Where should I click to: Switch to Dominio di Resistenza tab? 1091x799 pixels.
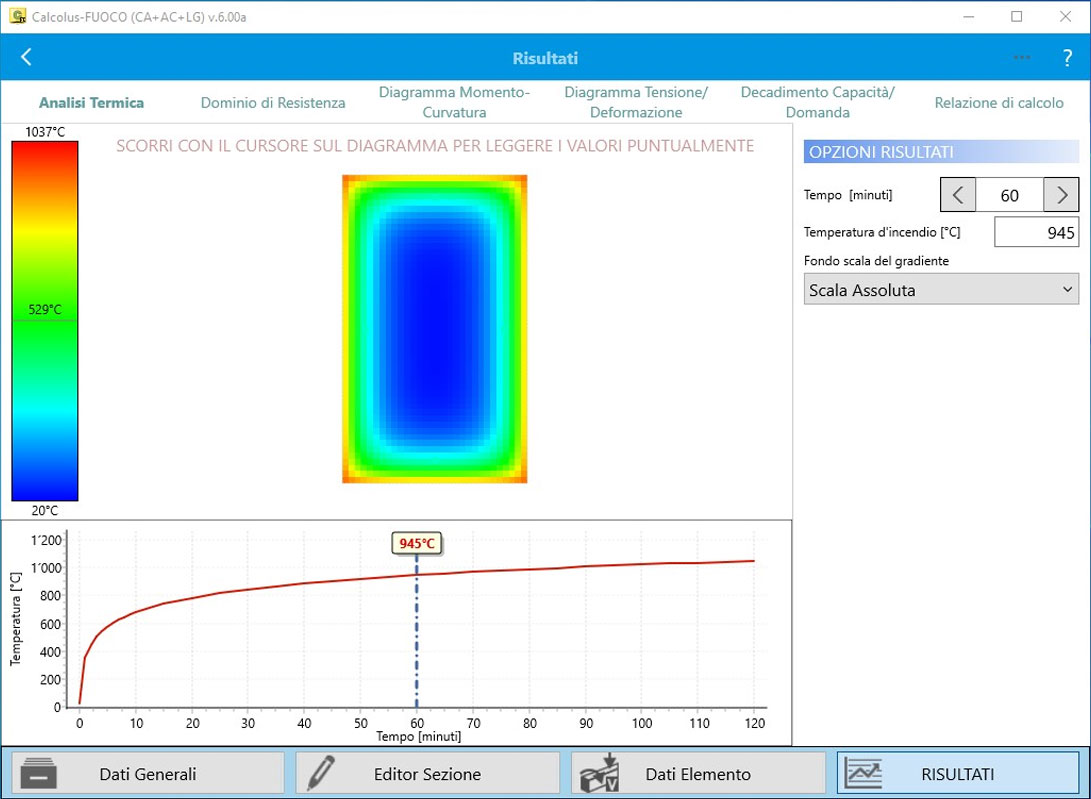(273, 103)
